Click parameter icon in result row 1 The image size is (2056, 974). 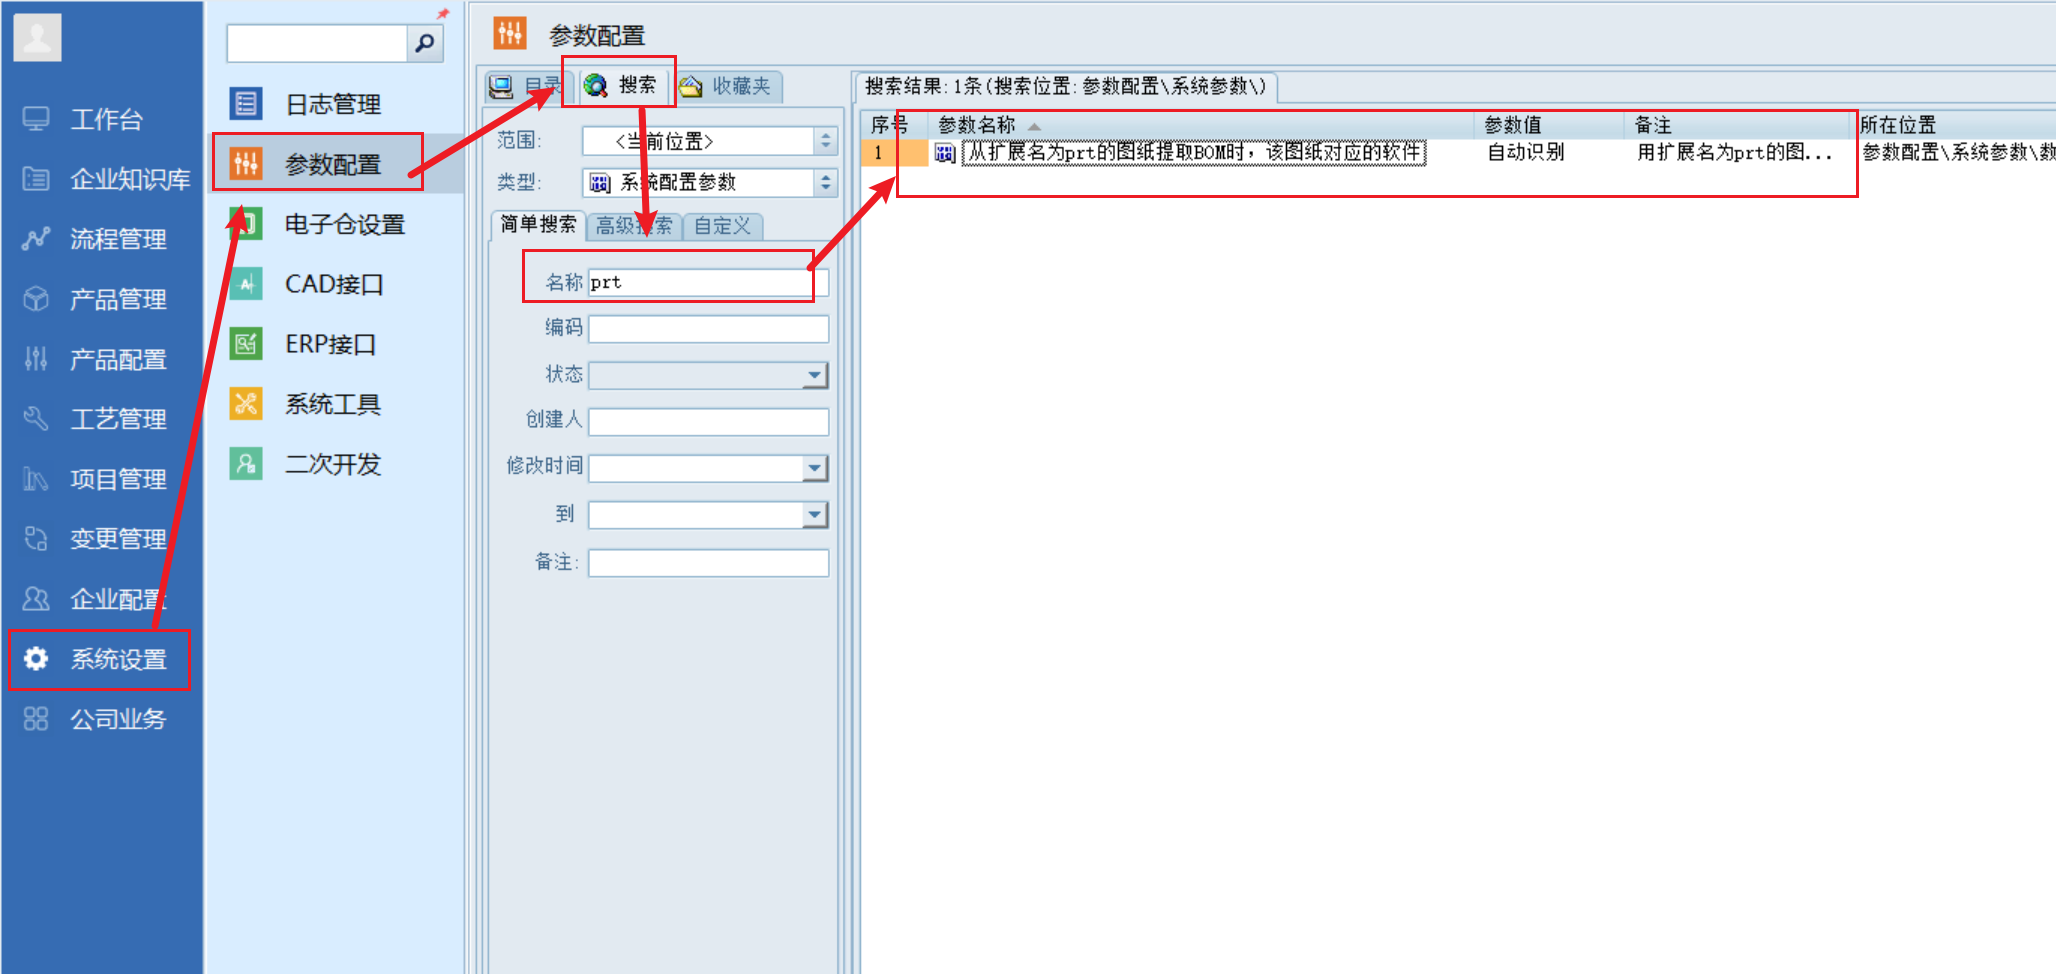coord(944,153)
